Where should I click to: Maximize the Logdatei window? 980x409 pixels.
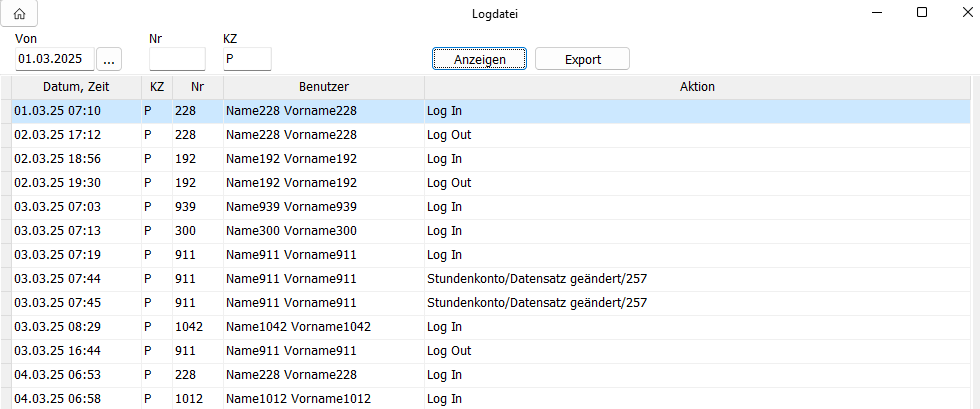921,13
